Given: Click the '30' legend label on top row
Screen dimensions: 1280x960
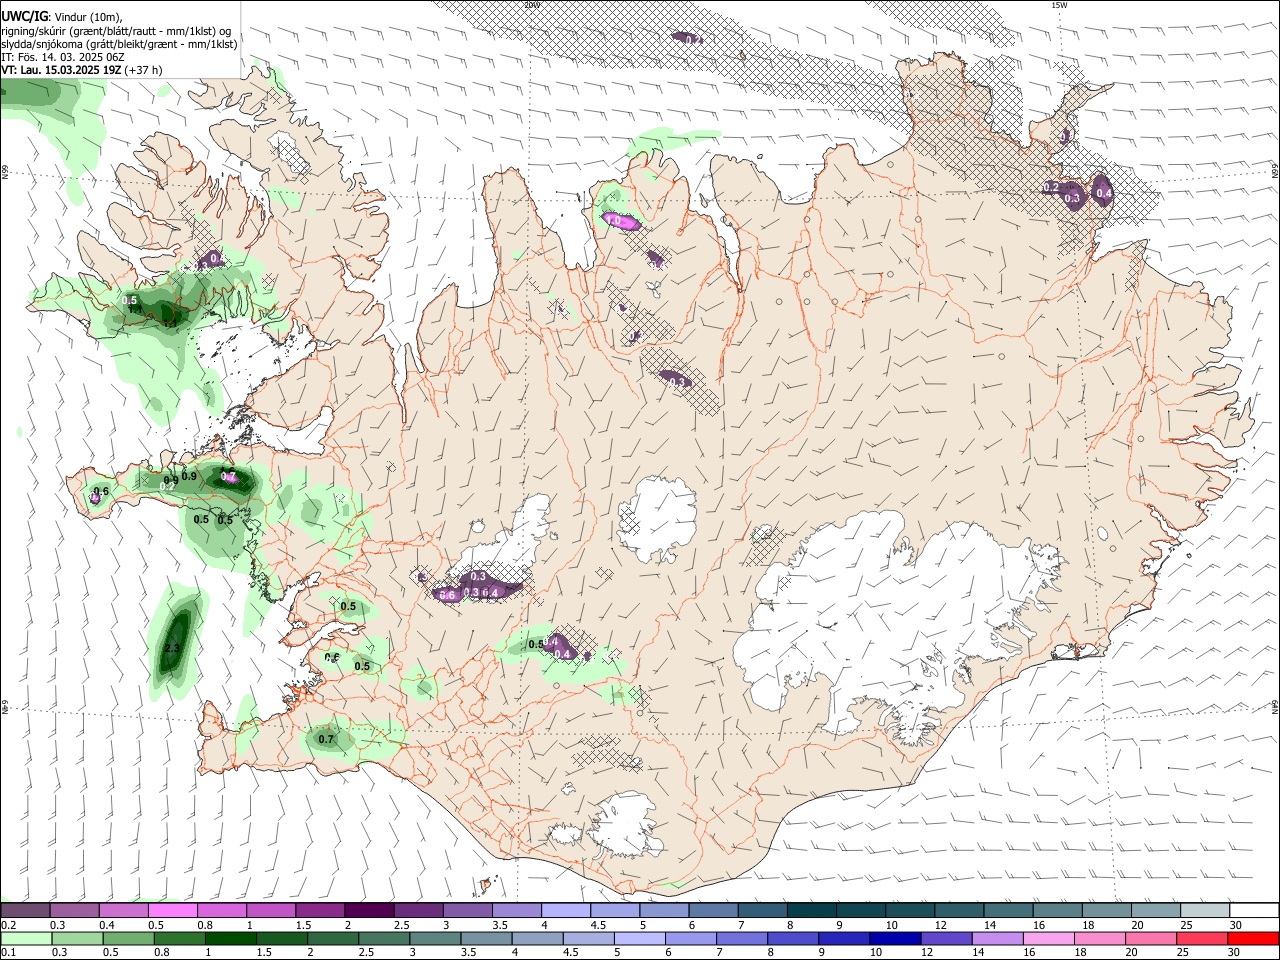Looking at the screenshot, I should [1236, 925].
